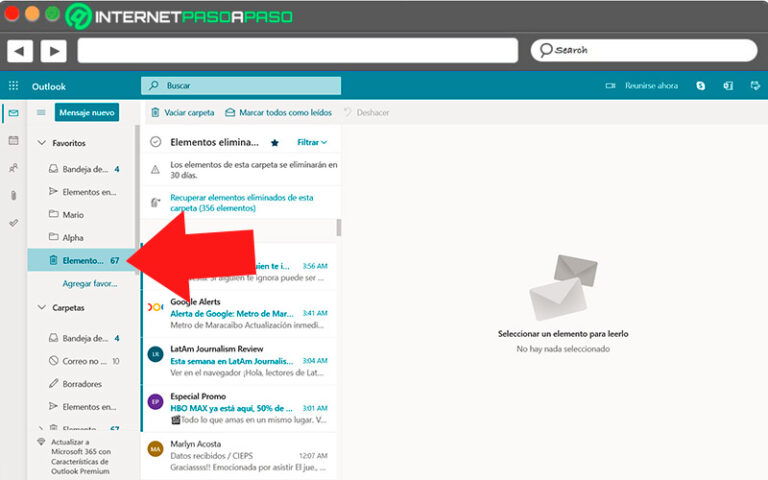Screen dimensions: 768x480
Task: Open the Calendar icon in left rail
Action: [x=13, y=140]
